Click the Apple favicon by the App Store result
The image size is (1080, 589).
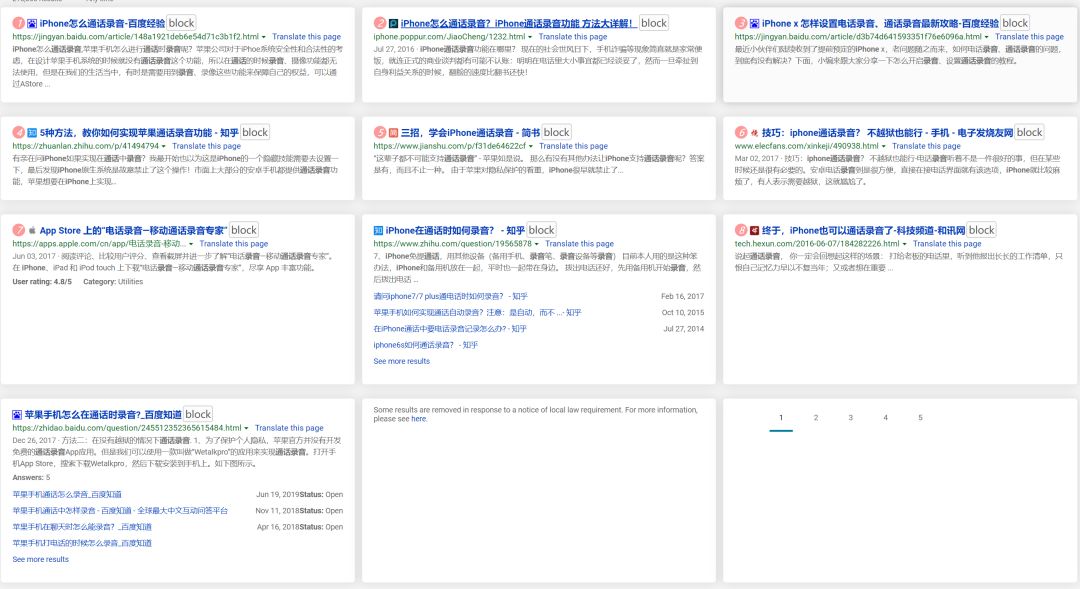tap(32, 230)
